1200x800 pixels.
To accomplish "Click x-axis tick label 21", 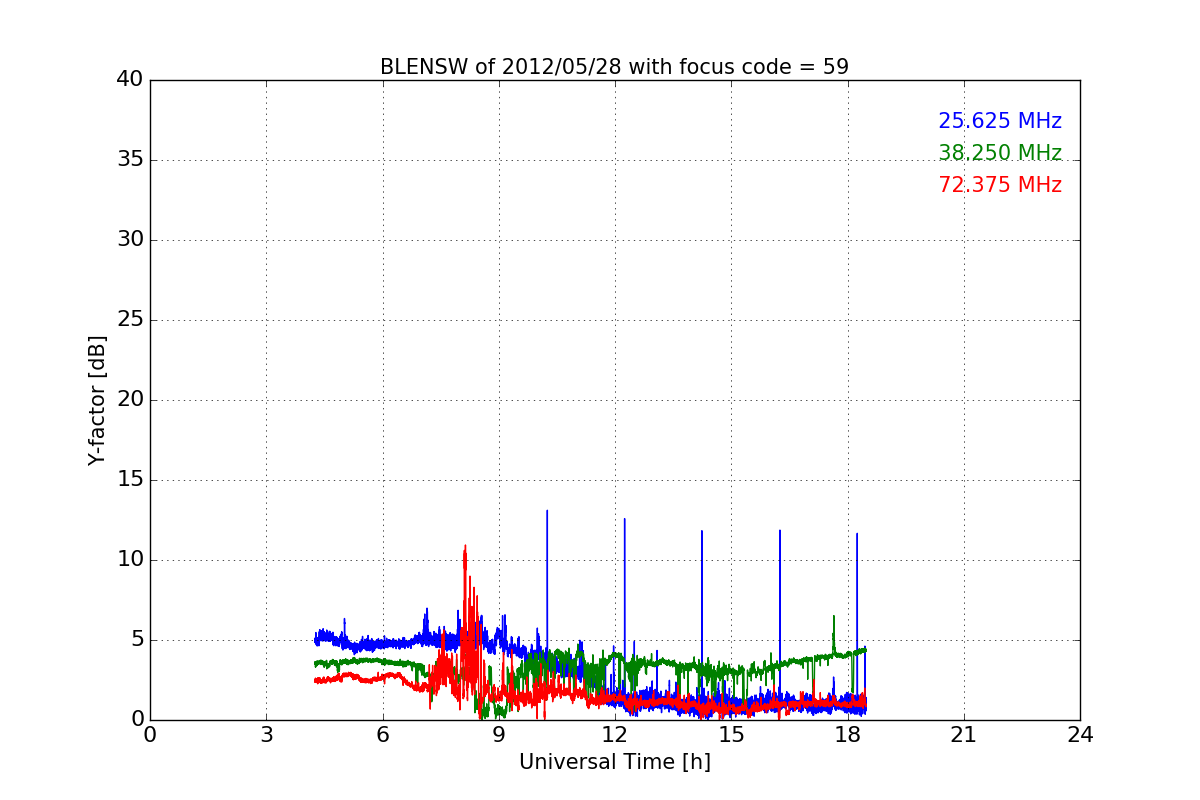I will pos(964,735).
